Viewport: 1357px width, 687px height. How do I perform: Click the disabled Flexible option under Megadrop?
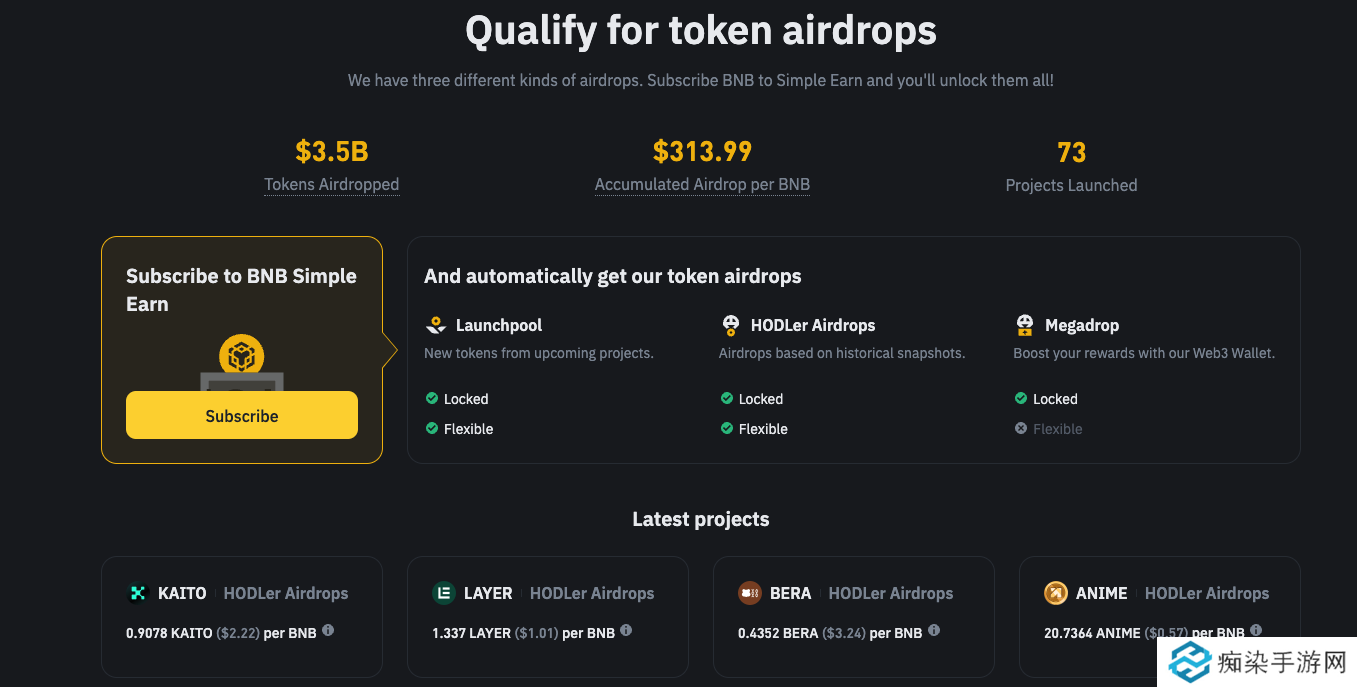click(x=1057, y=429)
